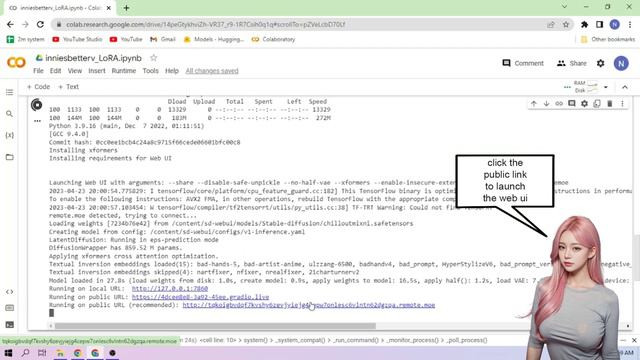Viewport: 640px width, 360px height.
Task: Open Models - Hugging Face bookmark
Action: (x=213, y=39)
